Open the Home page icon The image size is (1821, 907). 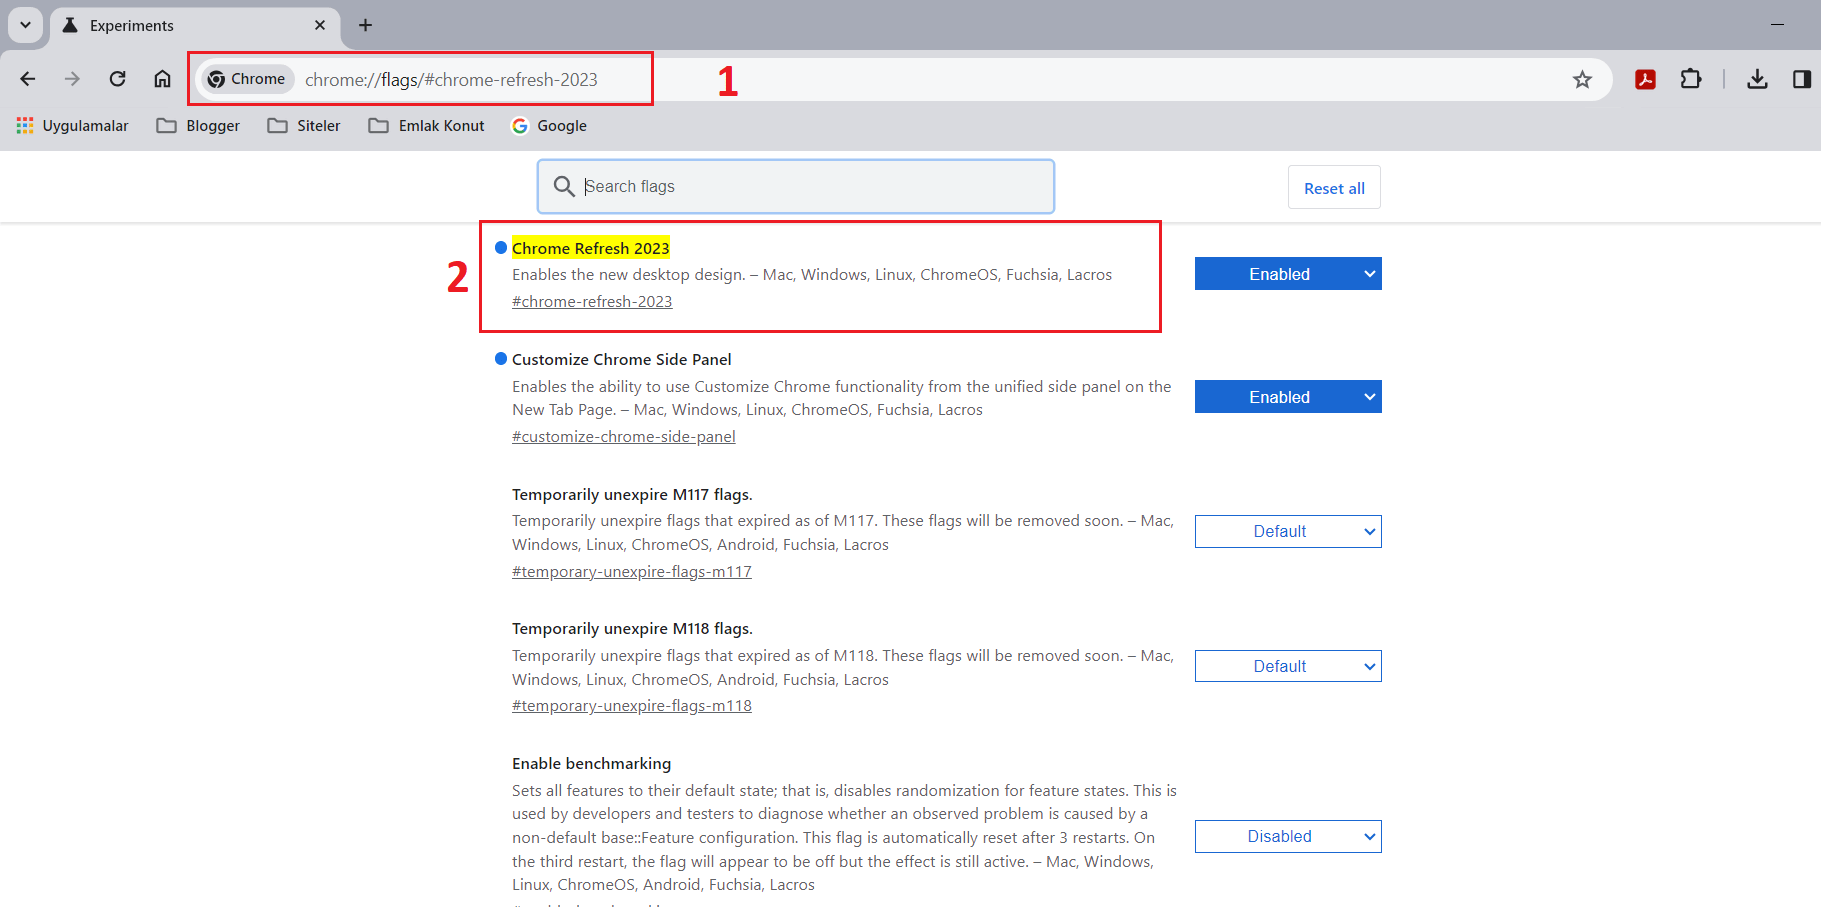coord(162,79)
